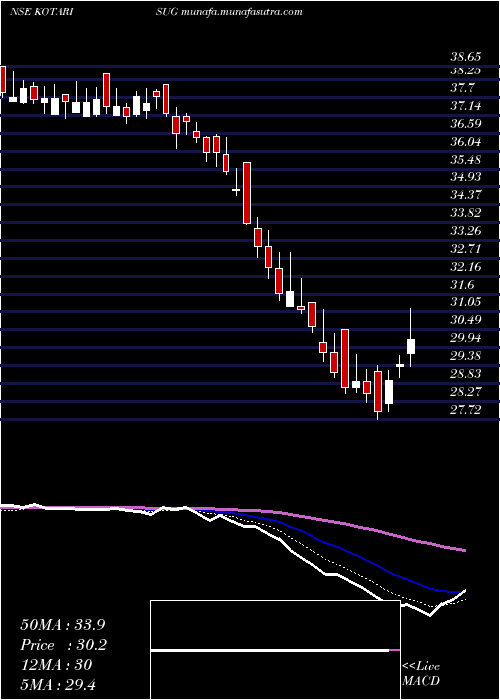This screenshot has width=500, height=700.
Task: Click the 33.82 price axis label
Action: [467, 213]
